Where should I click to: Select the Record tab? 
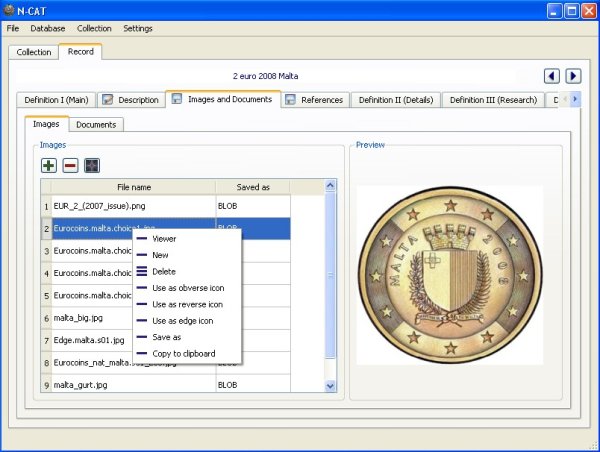(x=80, y=51)
